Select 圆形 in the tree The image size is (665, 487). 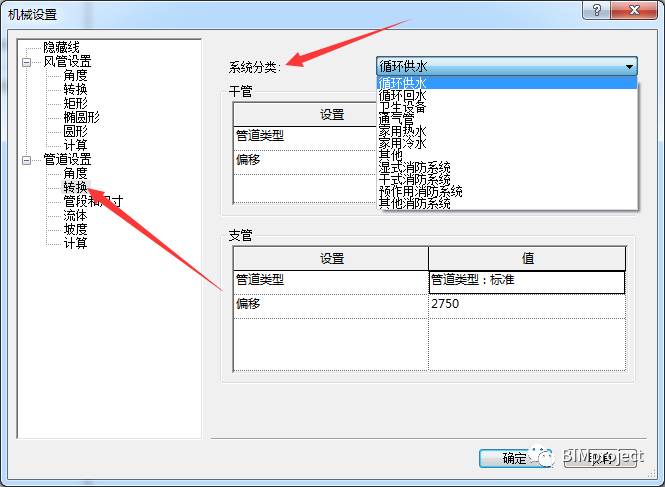pos(75,131)
